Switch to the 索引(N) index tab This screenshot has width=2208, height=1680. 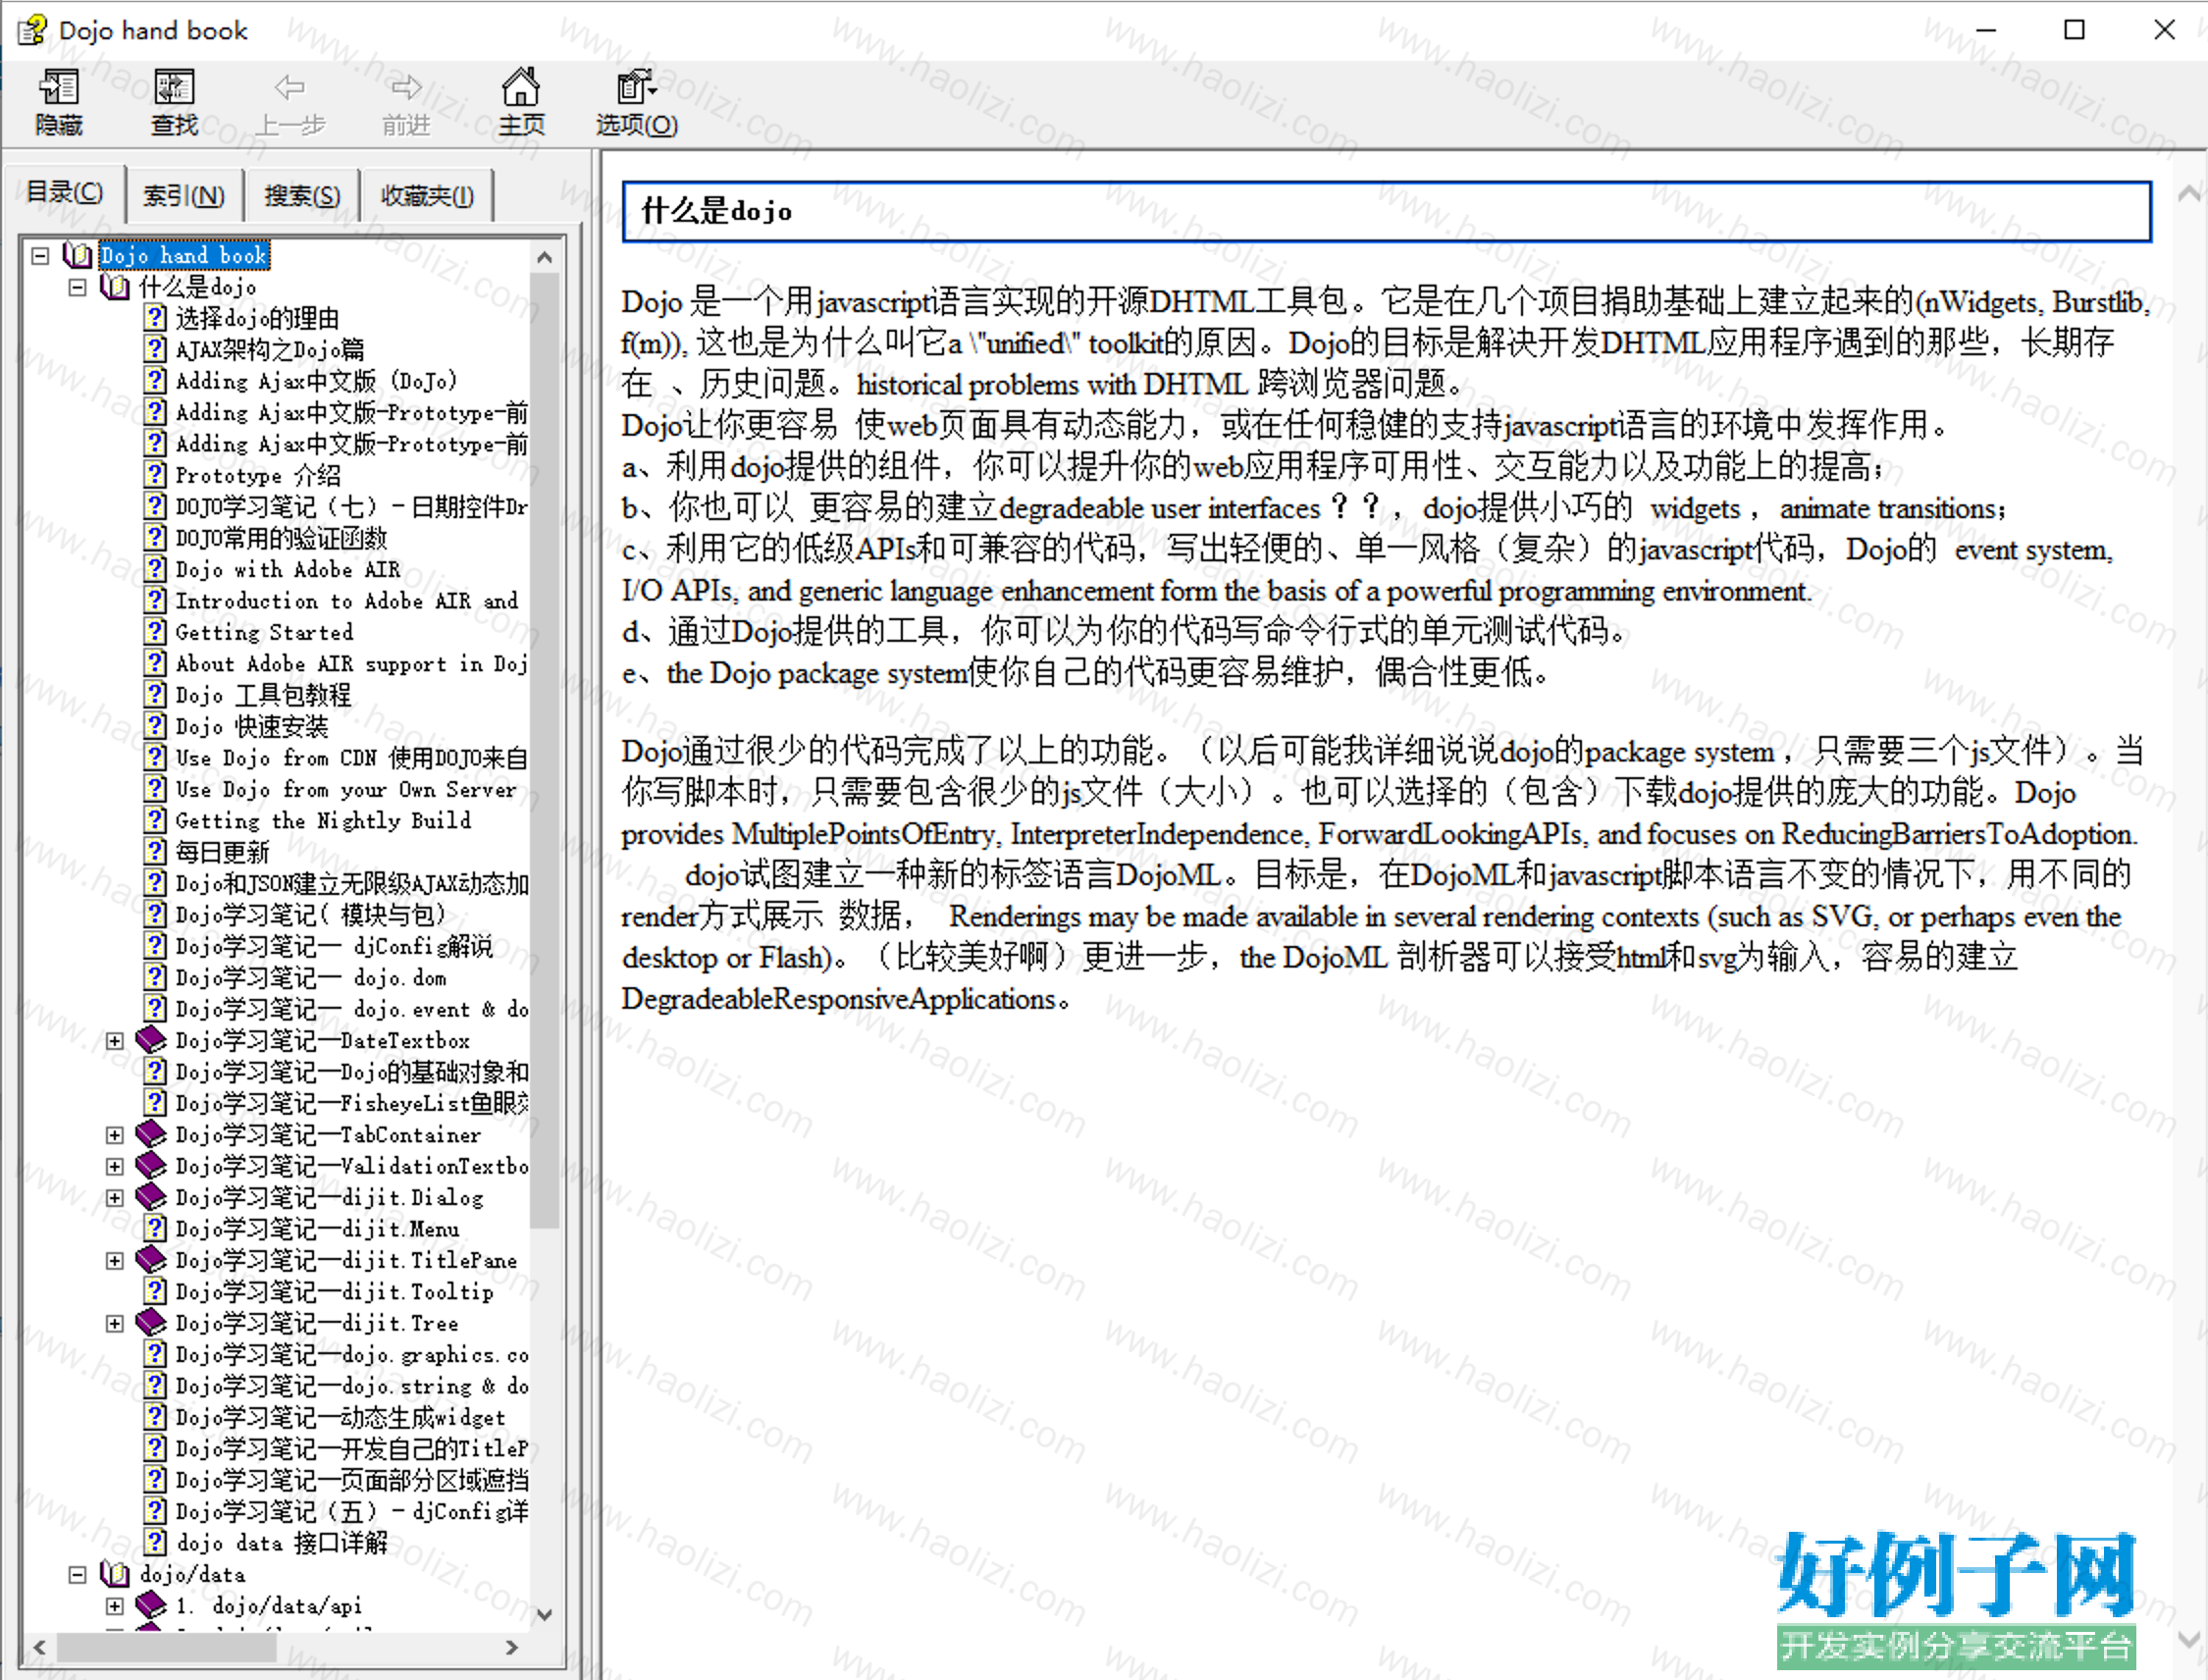tap(184, 195)
